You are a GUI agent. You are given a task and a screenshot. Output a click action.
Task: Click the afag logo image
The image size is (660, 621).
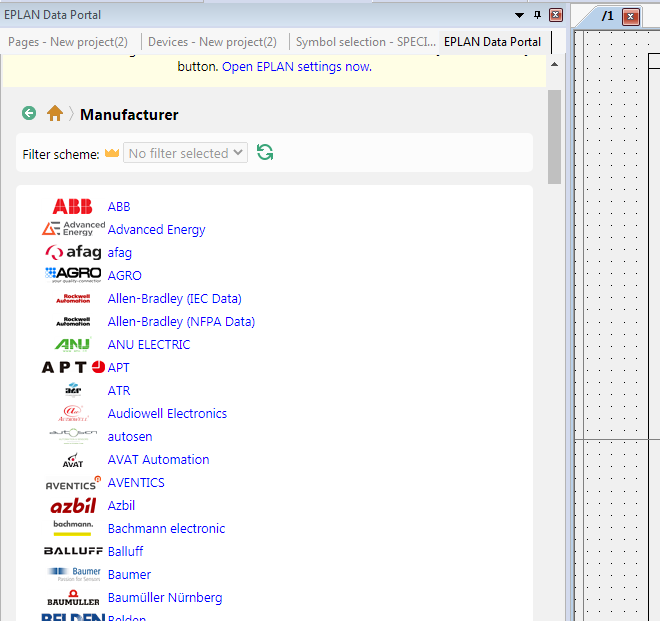(73, 253)
